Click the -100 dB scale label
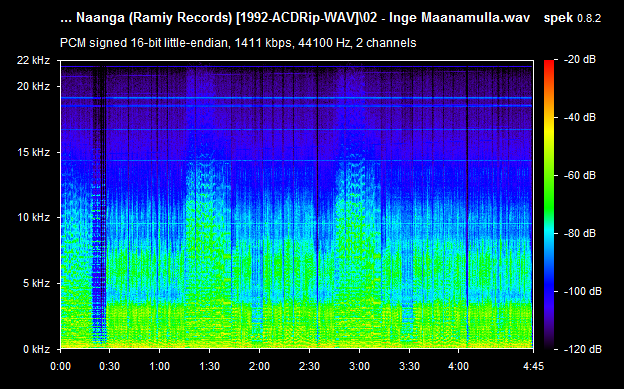The image size is (624, 389). coord(583,291)
